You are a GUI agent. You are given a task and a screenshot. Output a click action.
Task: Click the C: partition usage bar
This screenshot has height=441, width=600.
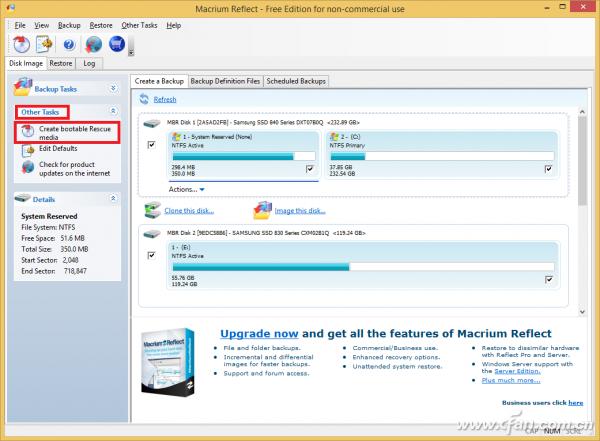pyautogui.click(x=442, y=156)
